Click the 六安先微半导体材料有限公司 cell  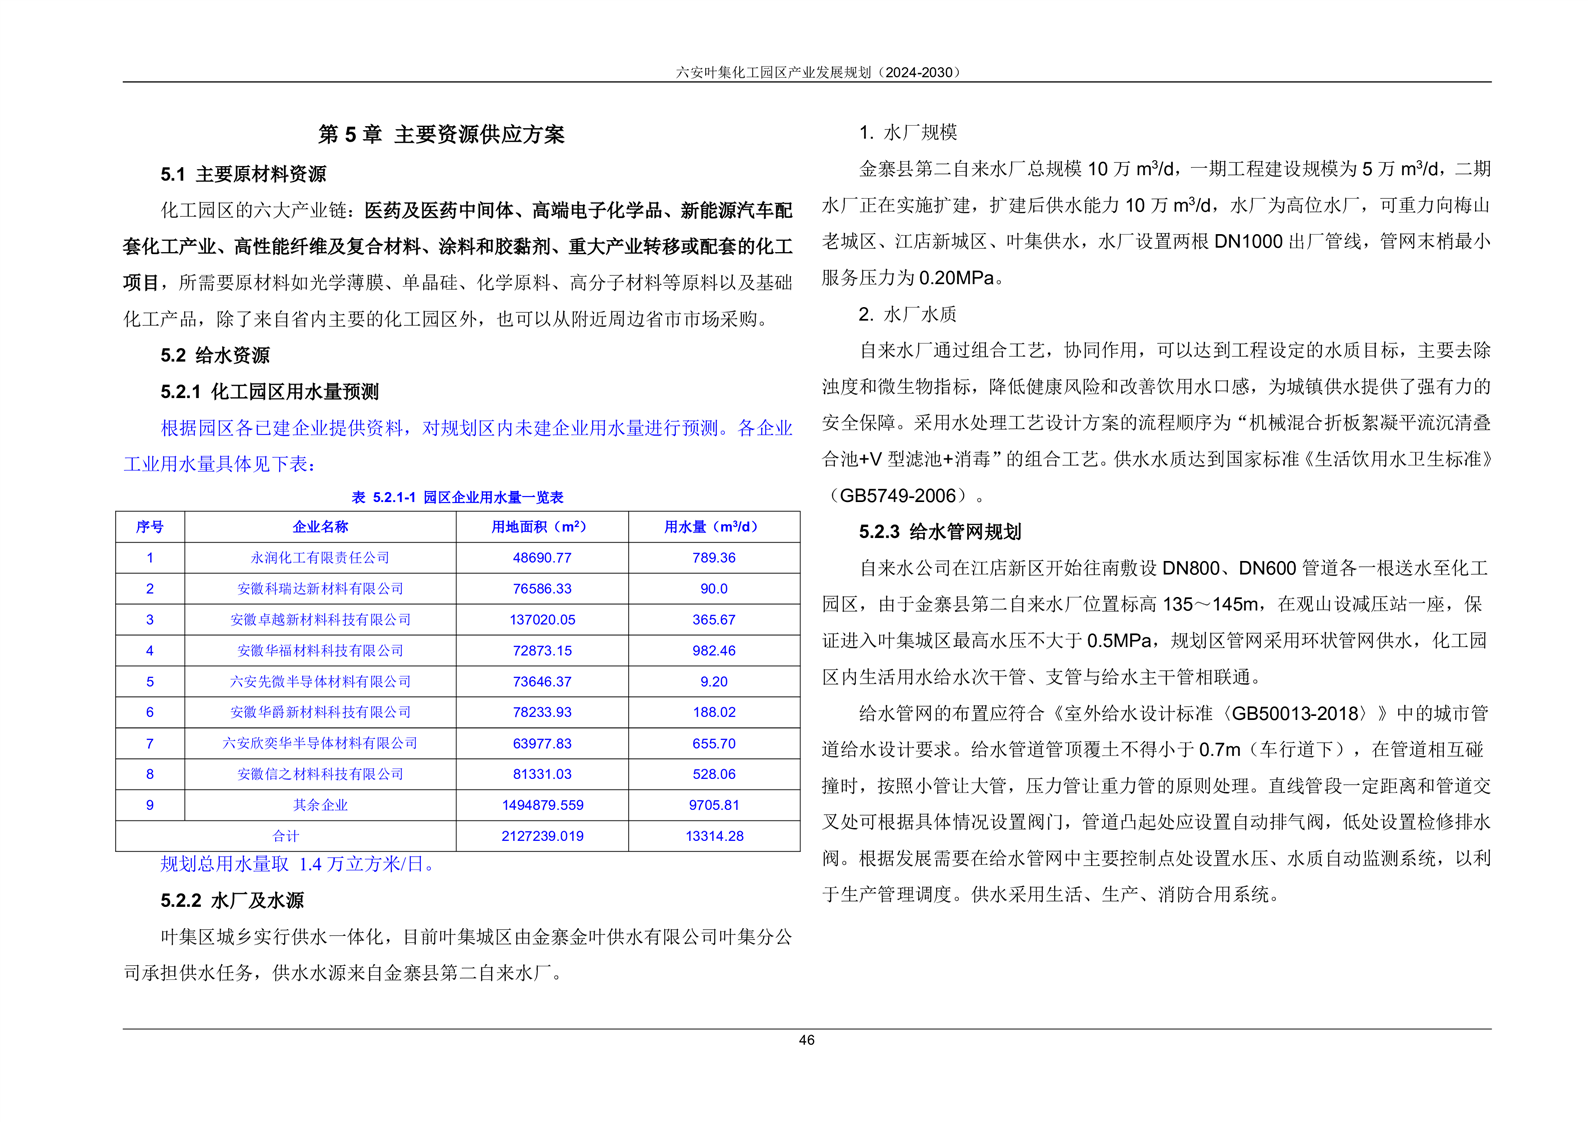click(x=320, y=681)
